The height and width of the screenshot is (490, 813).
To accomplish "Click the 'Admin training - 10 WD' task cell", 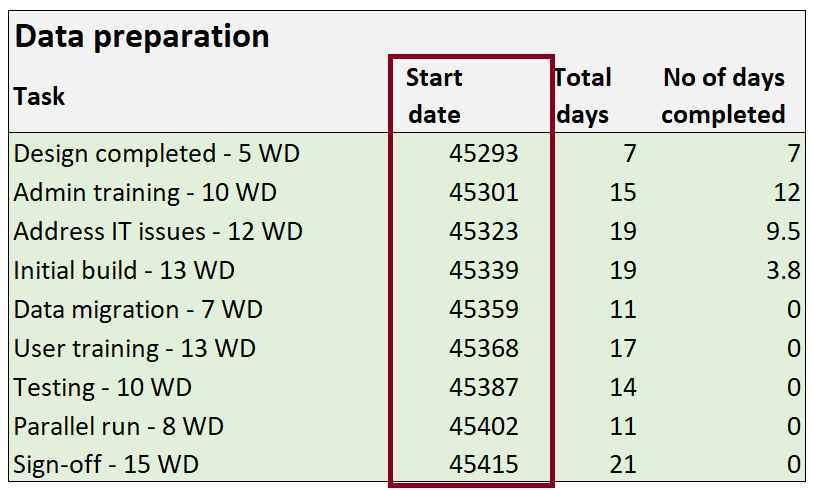I will click(145, 192).
